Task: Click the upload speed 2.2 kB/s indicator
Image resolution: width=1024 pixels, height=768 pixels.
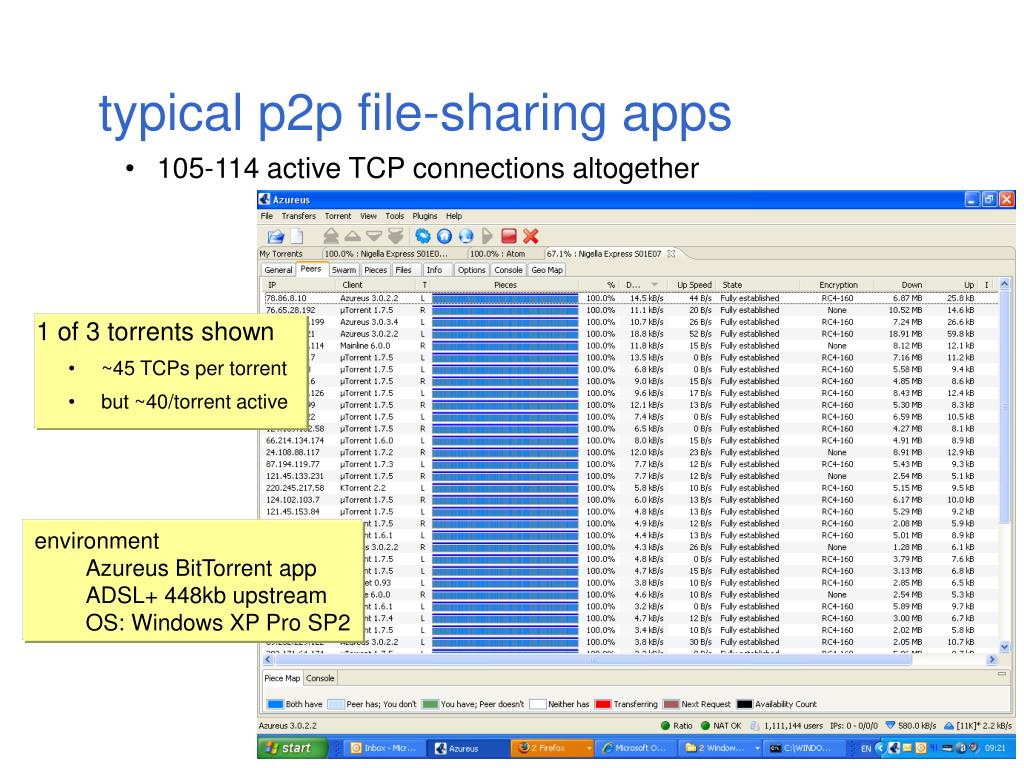Action: (x=978, y=726)
